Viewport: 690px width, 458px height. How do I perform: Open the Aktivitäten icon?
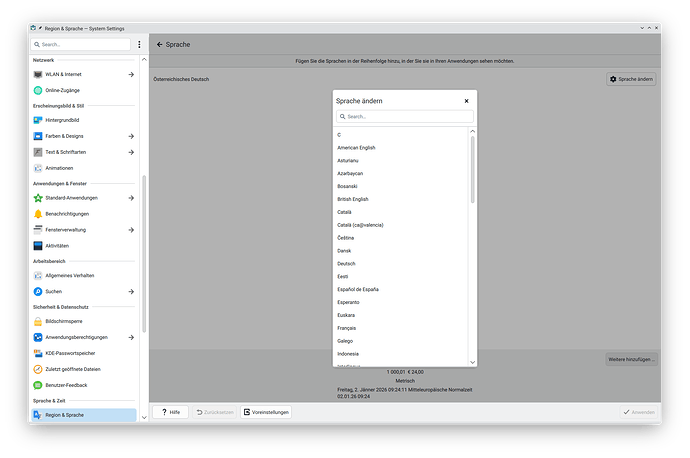[38, 246]
